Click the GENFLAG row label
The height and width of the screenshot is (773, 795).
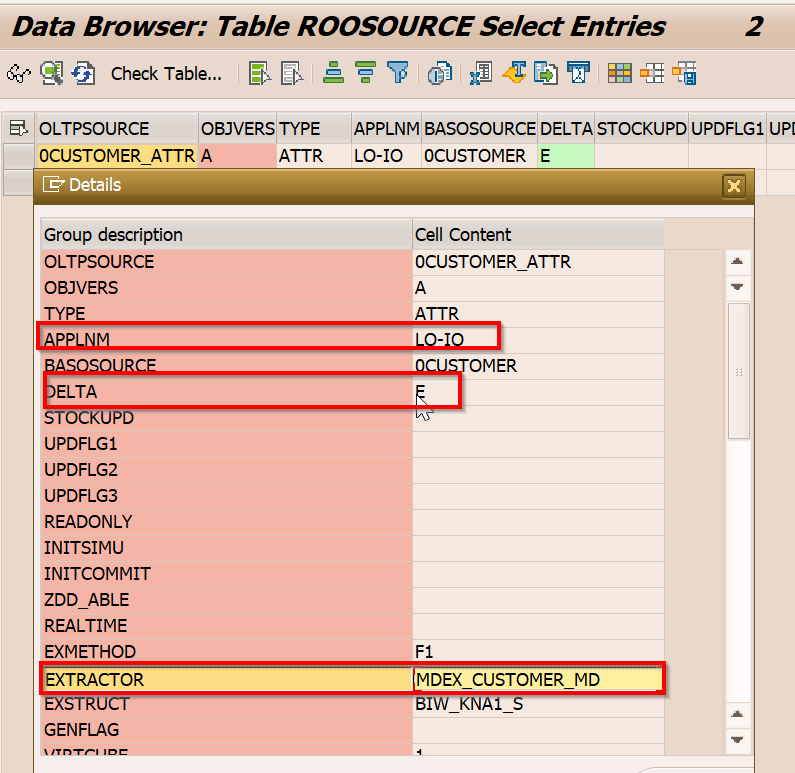point(227,730)
